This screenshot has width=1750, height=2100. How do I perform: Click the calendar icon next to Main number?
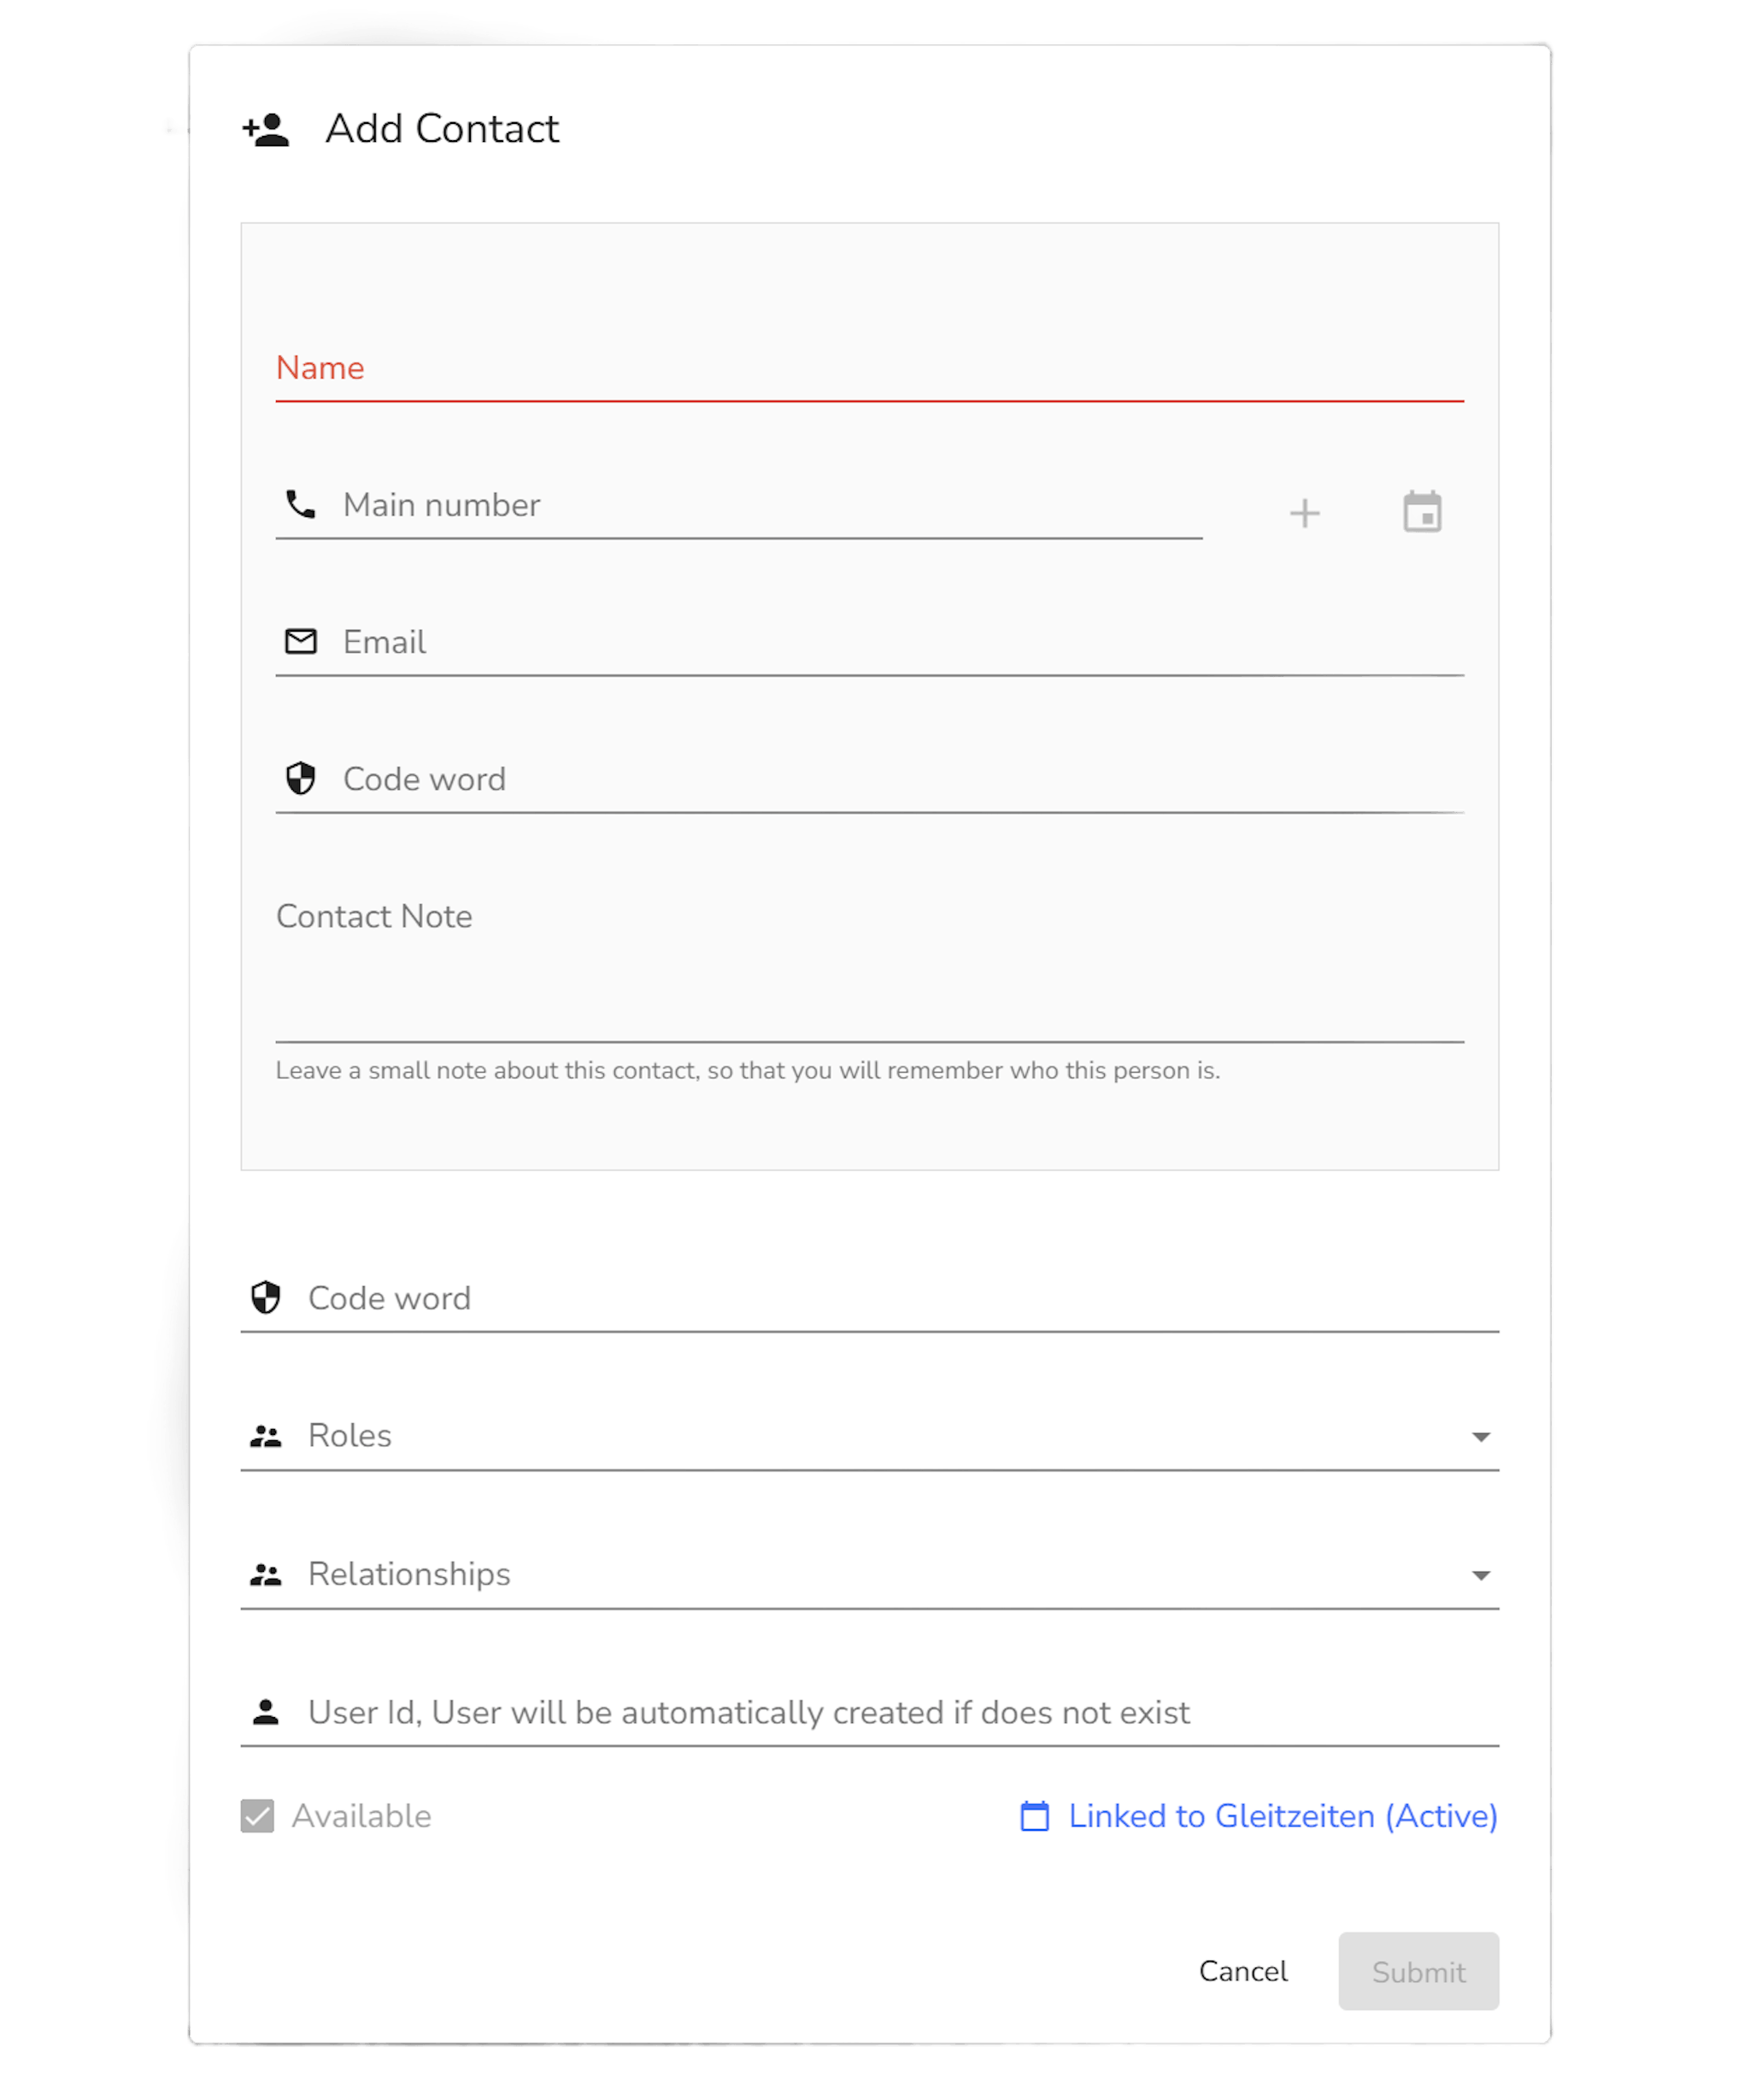click(1421, 512)
